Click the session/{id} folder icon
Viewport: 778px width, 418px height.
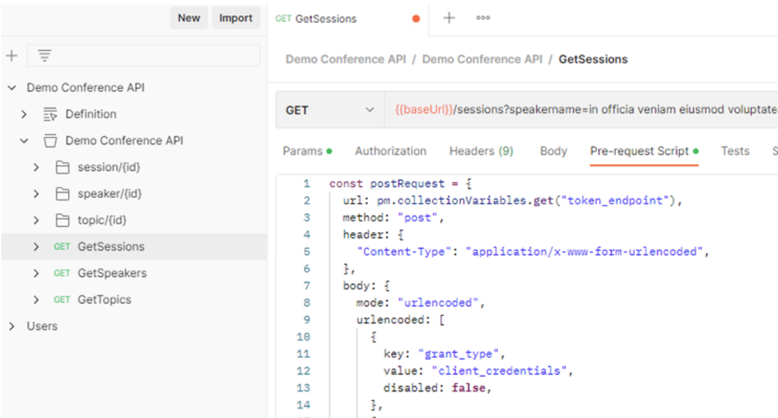(63, 167)
